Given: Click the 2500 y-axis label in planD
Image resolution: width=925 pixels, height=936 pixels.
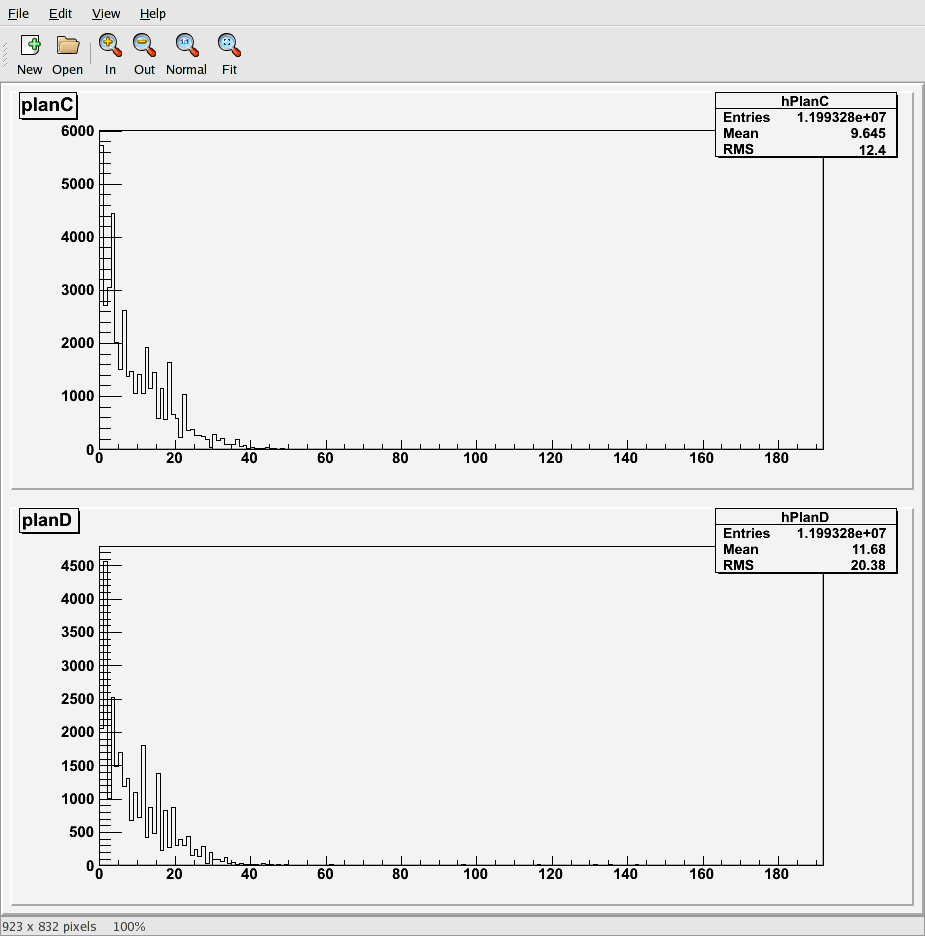Looking at the screenshot, I should pos(78,699).
